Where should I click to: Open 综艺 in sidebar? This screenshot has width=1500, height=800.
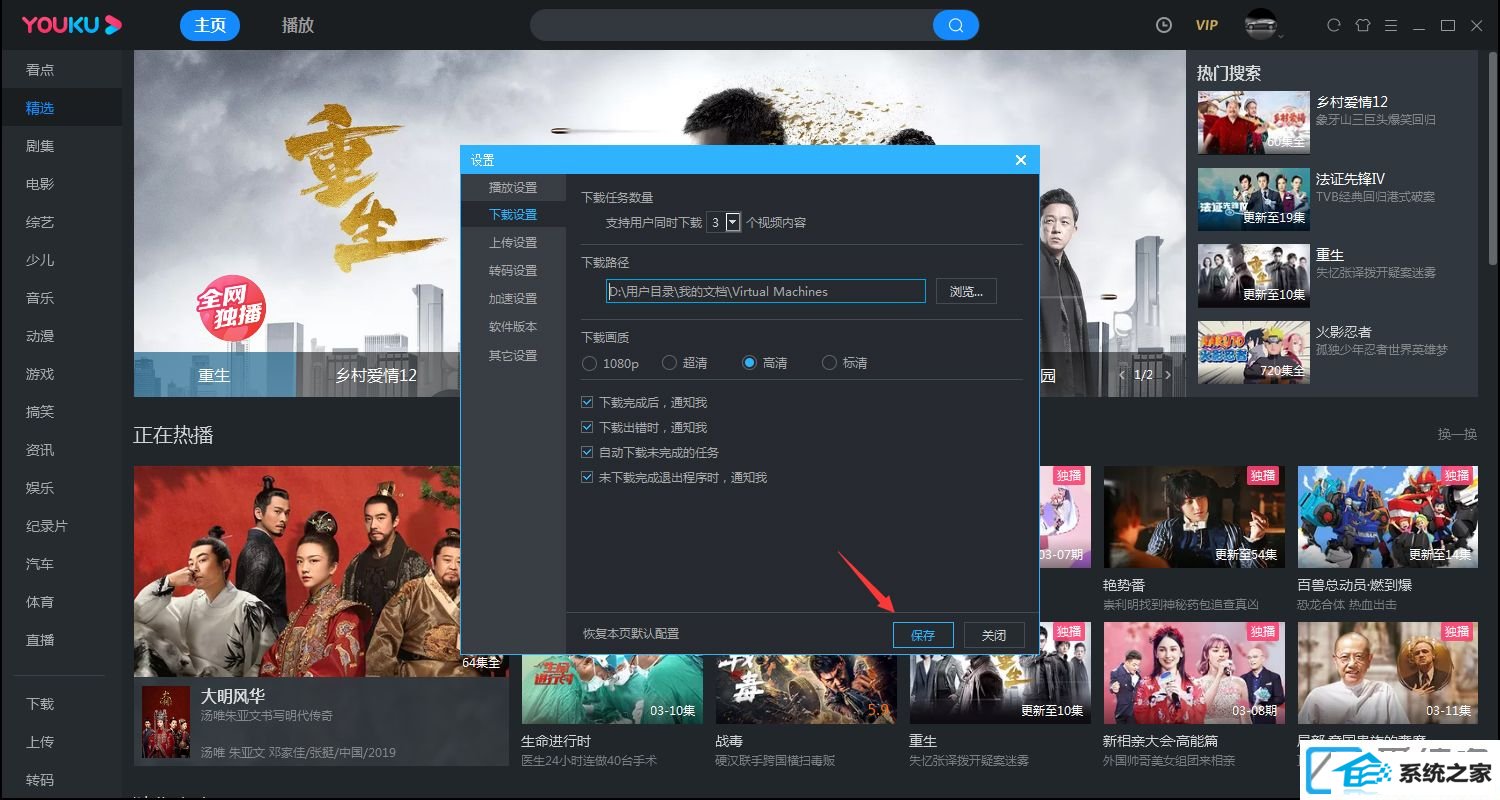tap(40, 222)
